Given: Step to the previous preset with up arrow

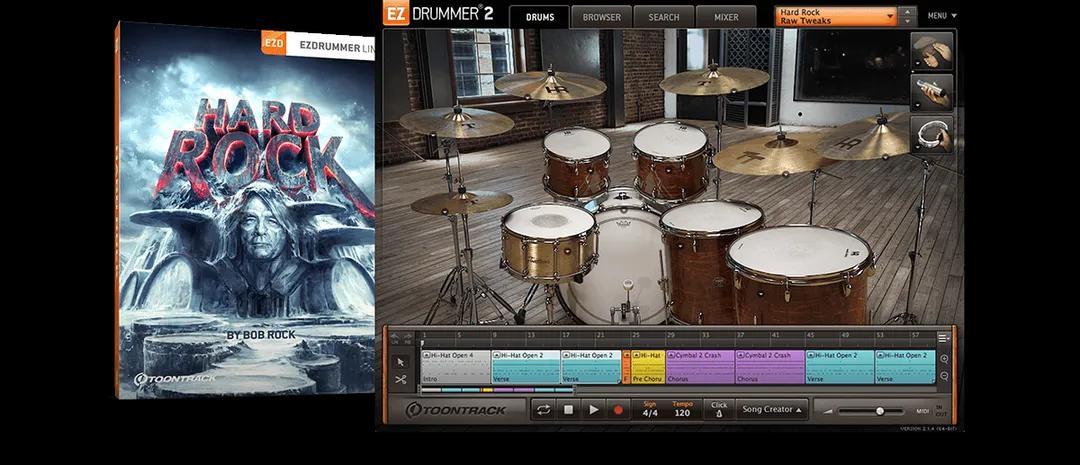Looking at the screenshot, I should click(x=908, y=12).
